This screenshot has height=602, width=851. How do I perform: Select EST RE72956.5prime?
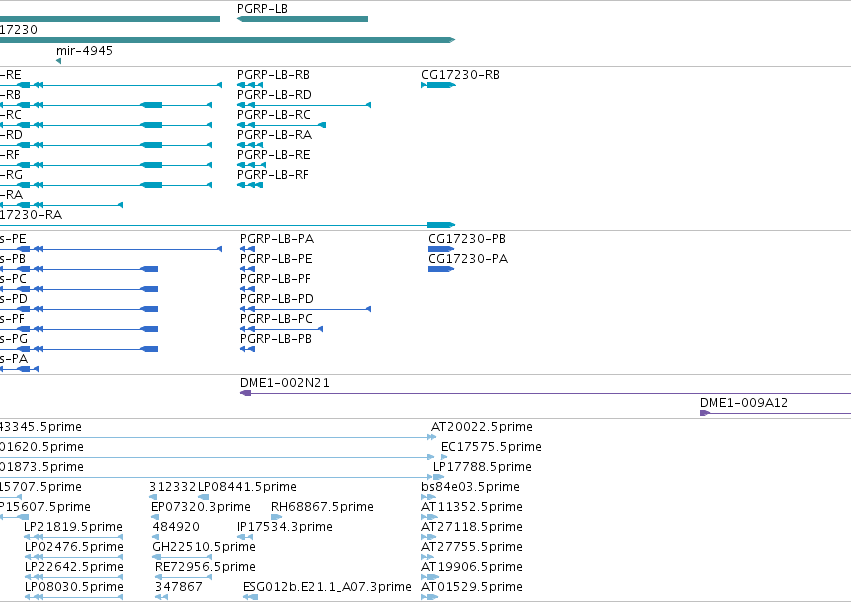pos(205,567)
